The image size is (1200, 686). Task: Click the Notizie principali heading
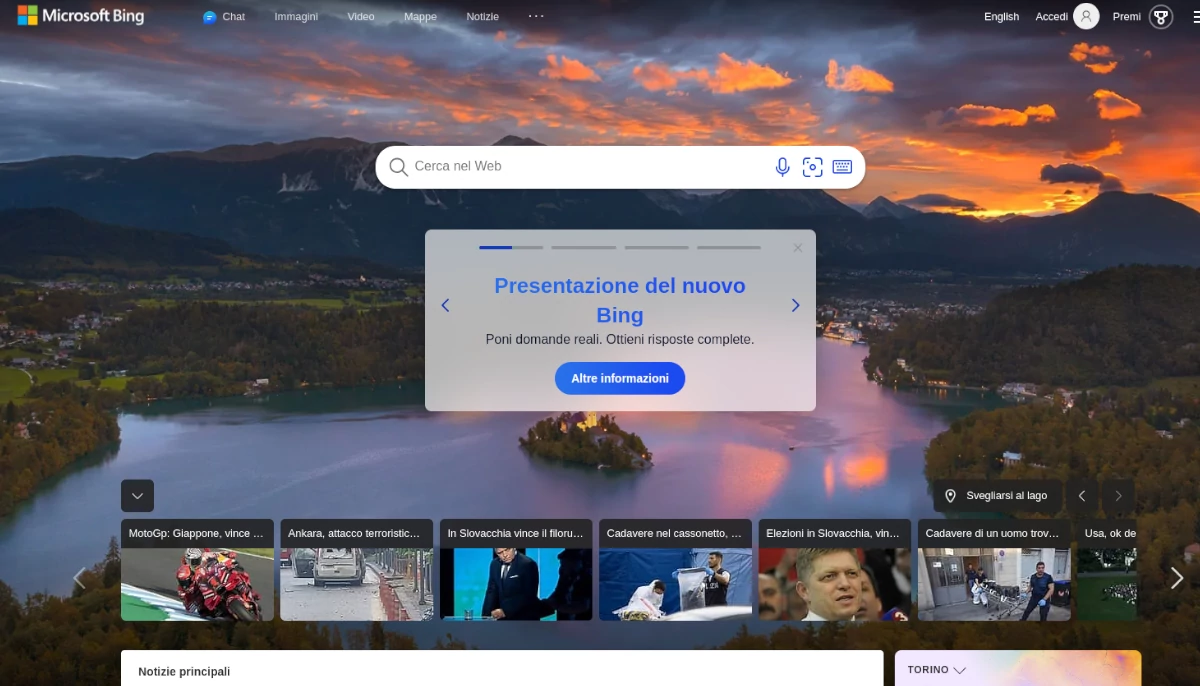[184, 672]
